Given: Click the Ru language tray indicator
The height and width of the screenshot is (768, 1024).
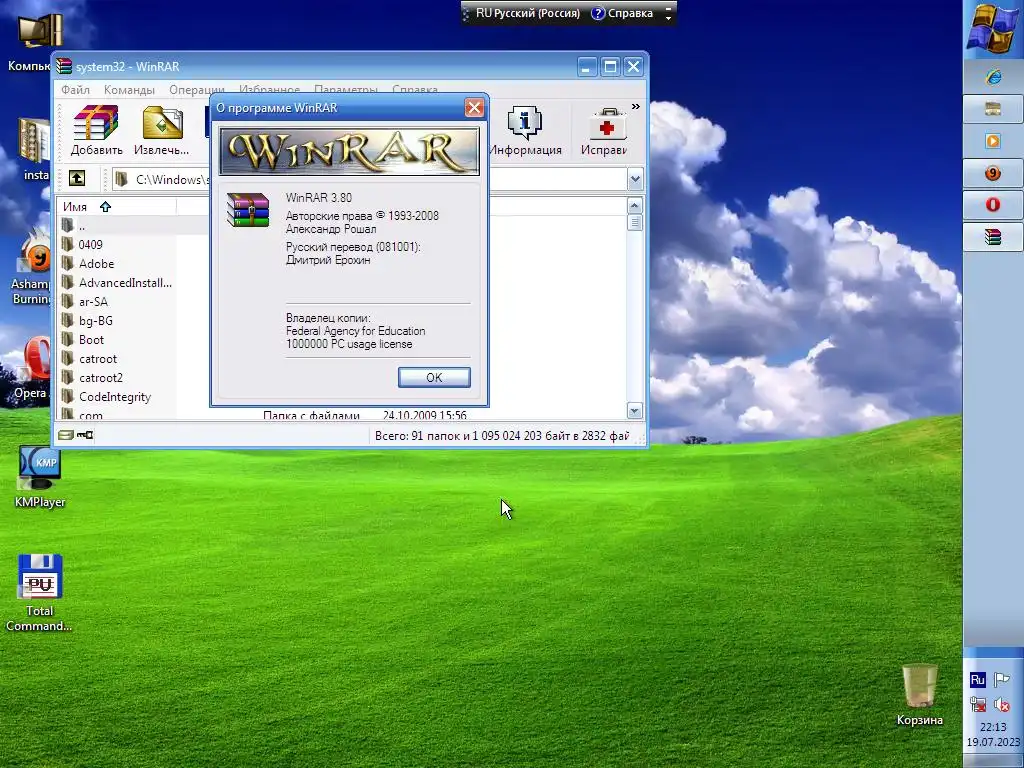Looking at the screenshot, I should tap(978, 680).
